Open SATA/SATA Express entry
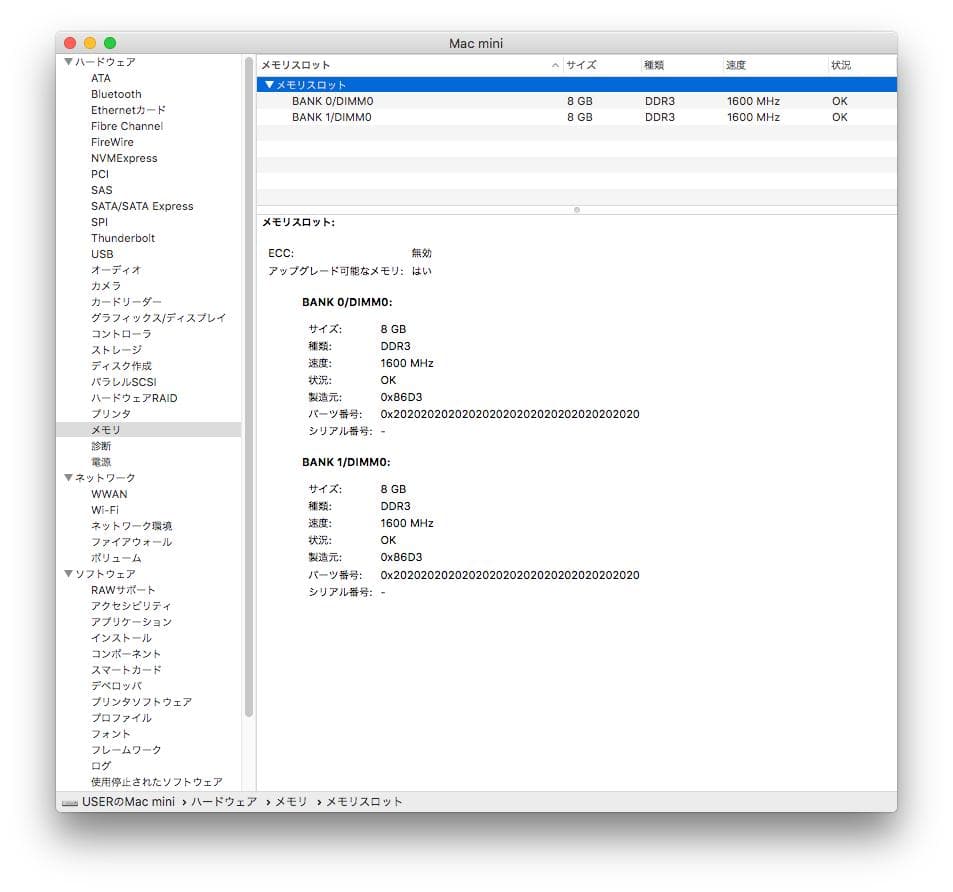Screen dimensions: 953x892 click(142, 206)
